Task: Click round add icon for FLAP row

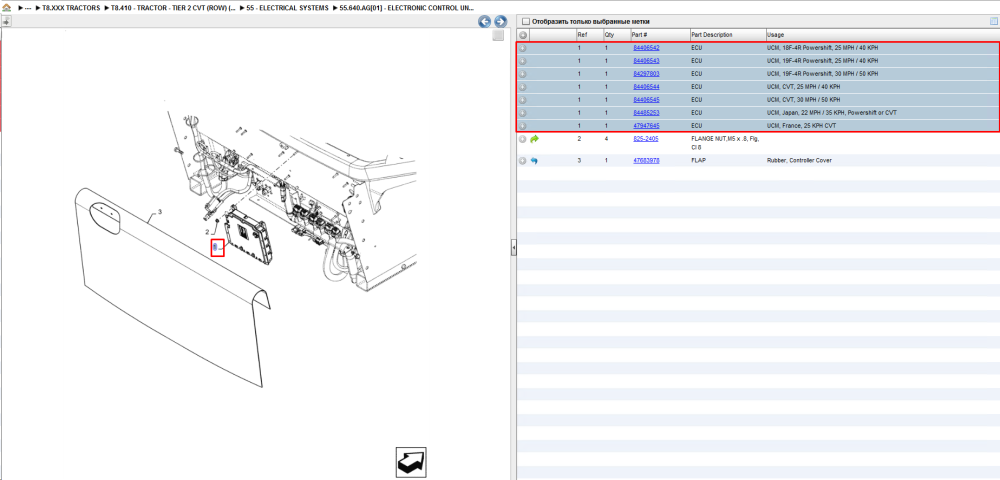Action: [x=523, y=161]
